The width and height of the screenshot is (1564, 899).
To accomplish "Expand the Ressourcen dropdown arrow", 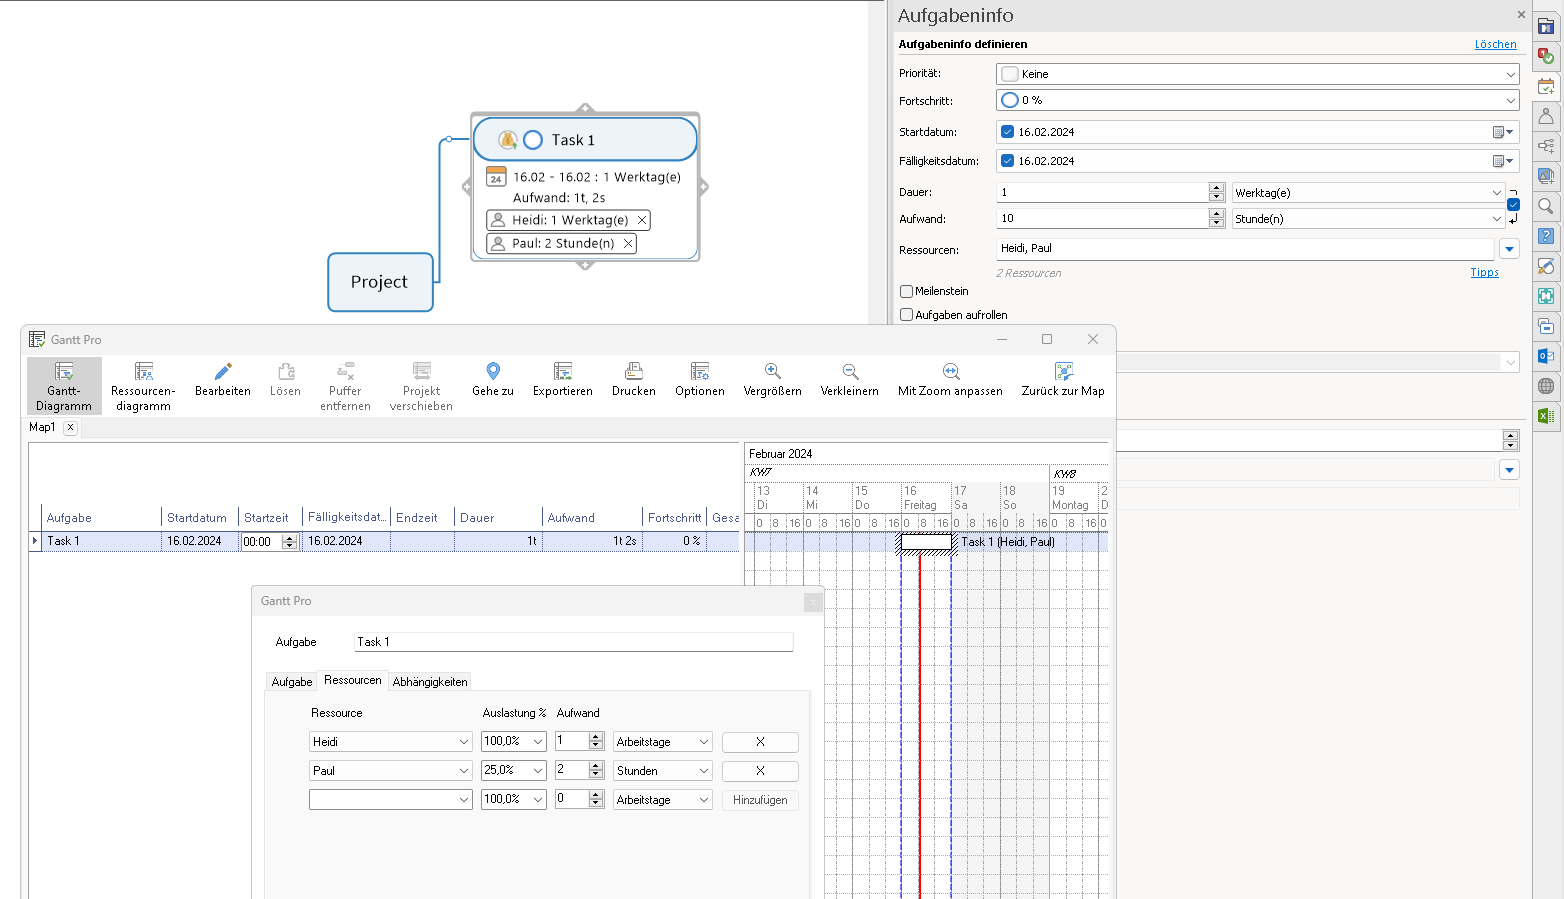I will (1510, 249).
